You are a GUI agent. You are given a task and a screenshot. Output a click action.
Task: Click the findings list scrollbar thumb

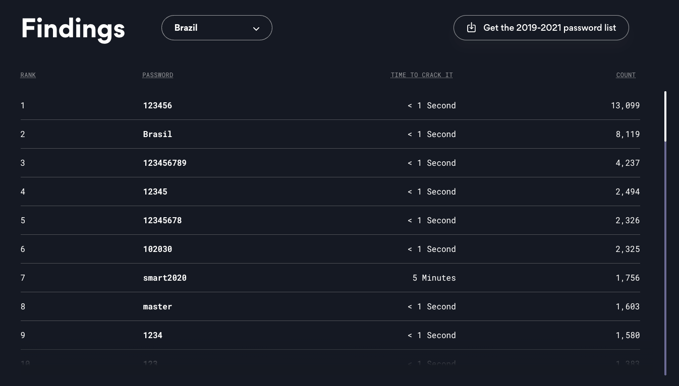pyautogui.click(x=666, y=116)
